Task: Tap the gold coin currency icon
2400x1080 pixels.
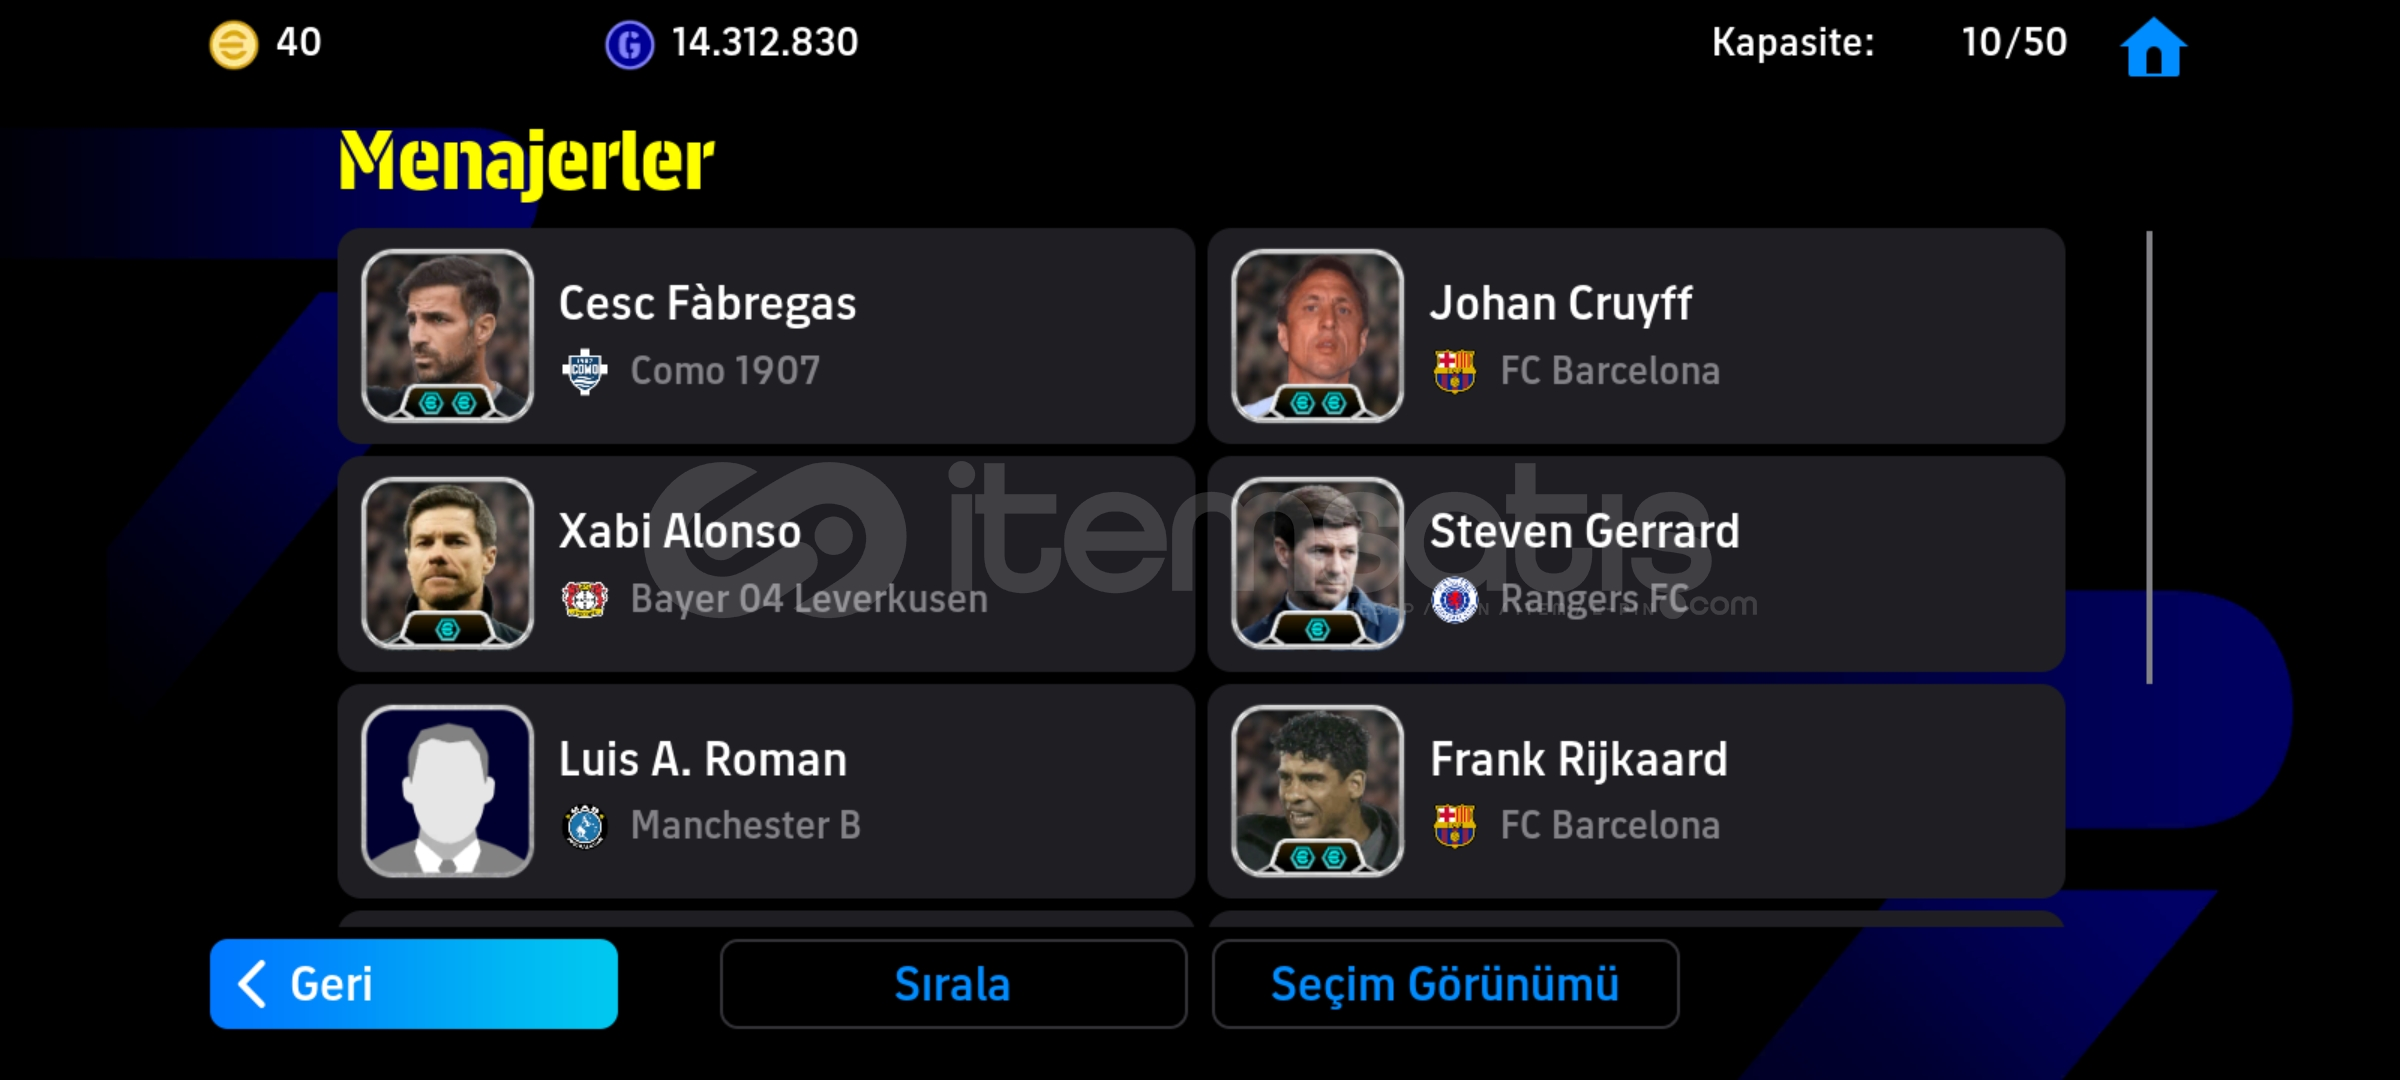Action: click(x=233, y=45)
